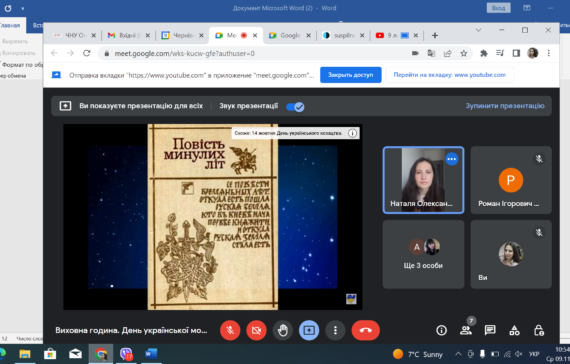
Task: Open Mail app from taskbar
Action: coord(75,354)
